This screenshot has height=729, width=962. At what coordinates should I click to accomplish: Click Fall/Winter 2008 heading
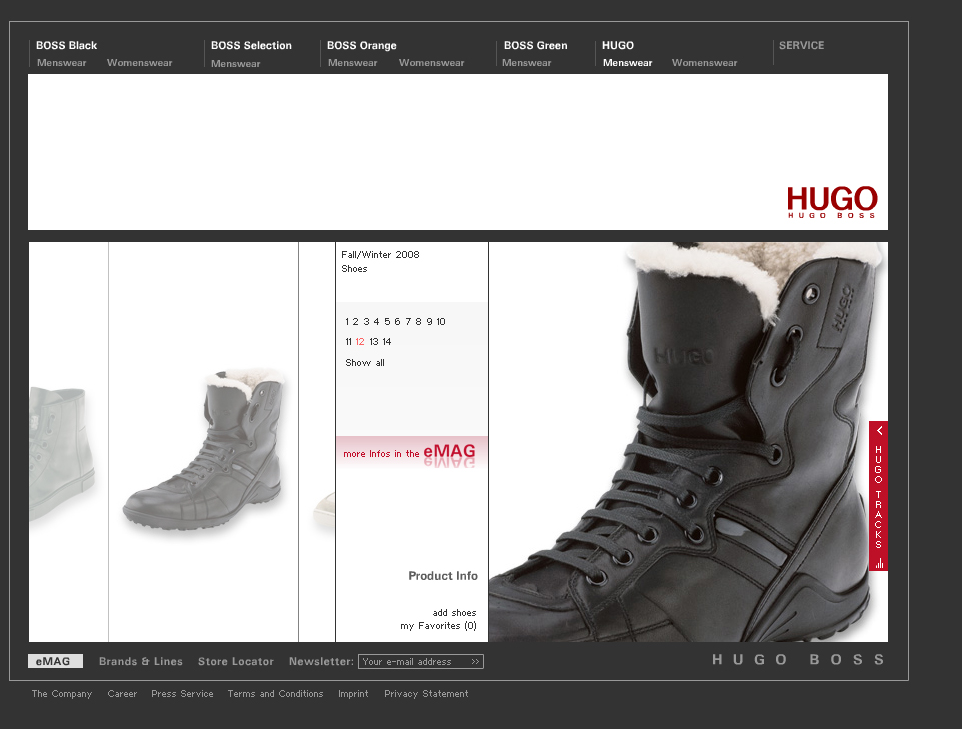point(380,255)
